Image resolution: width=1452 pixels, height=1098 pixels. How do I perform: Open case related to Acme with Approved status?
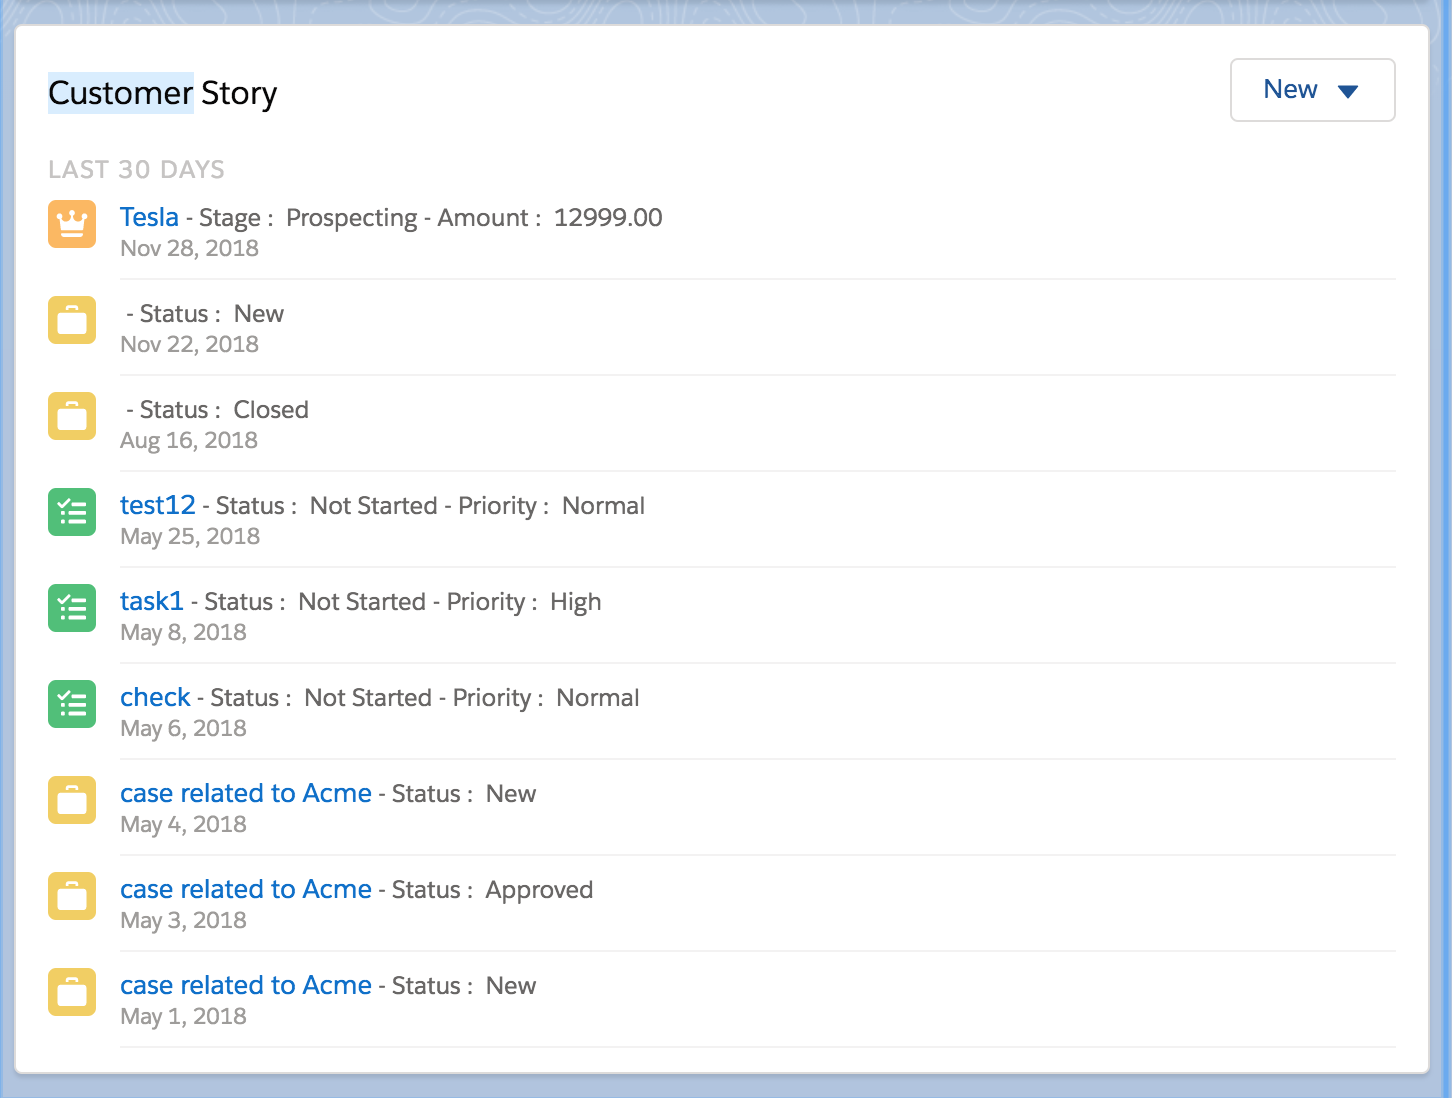(x=246, y=889)
